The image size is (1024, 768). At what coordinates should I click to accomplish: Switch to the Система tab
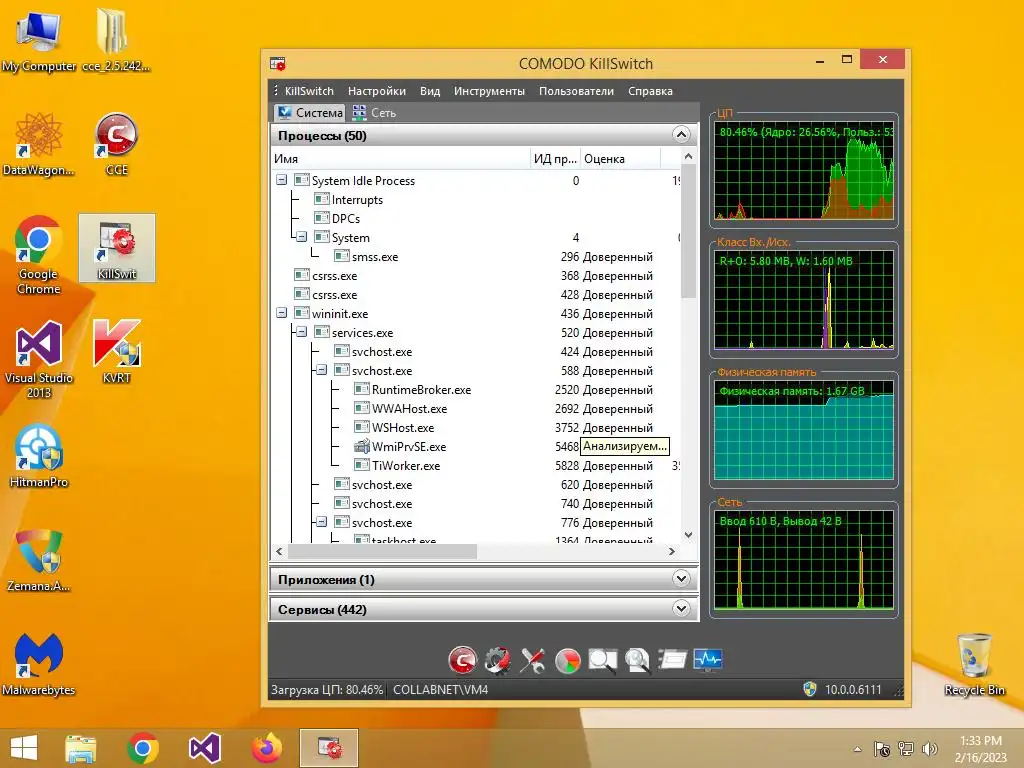click(x=310, y=113)
